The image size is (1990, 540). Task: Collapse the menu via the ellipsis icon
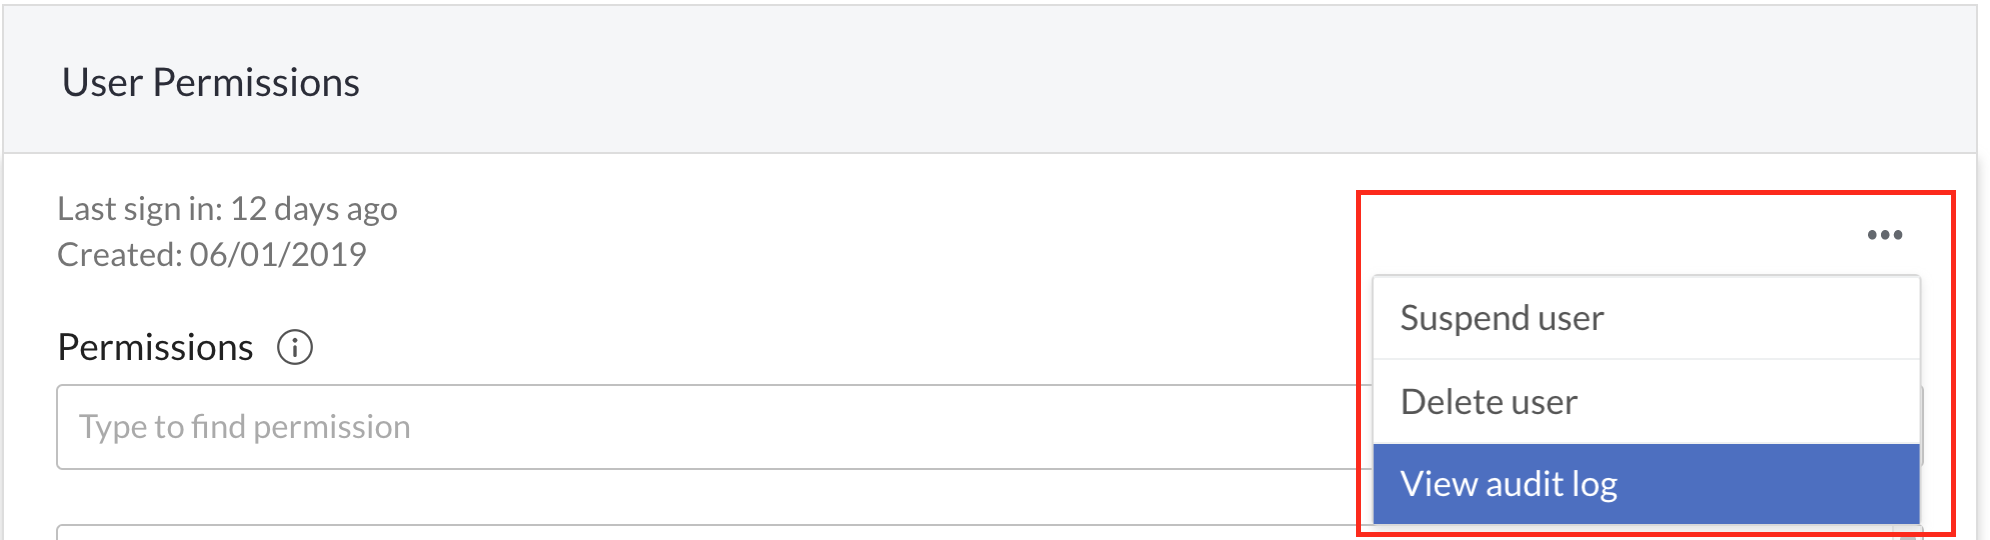tap(1884, 235)
